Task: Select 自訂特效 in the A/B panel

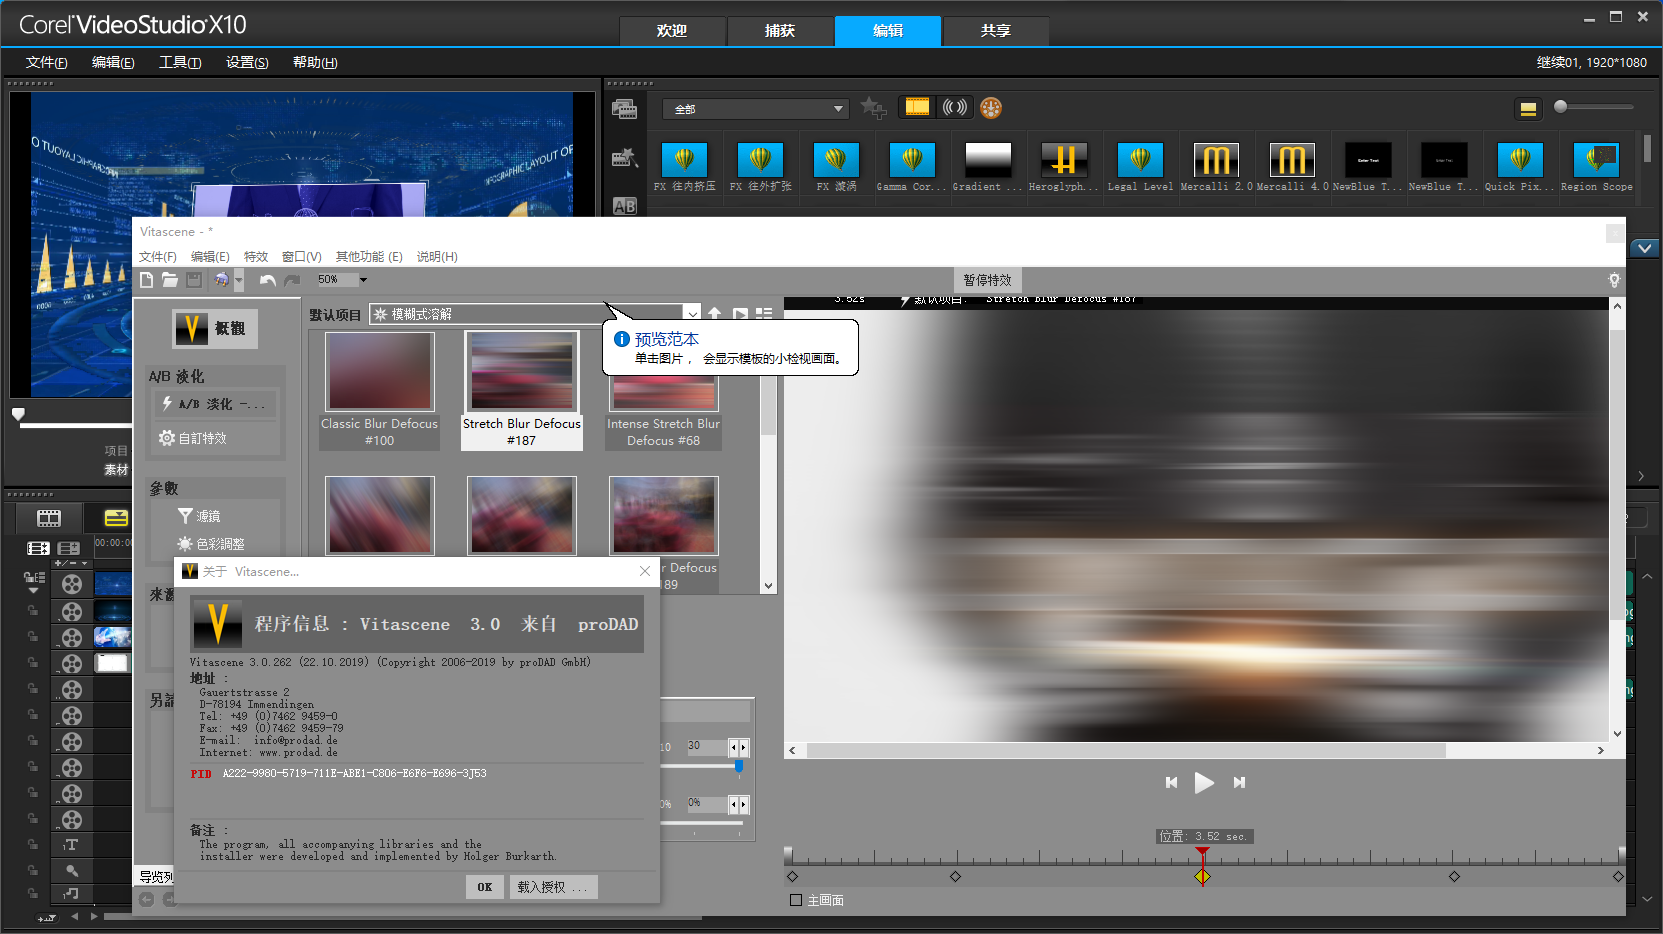Action: pyautogui.click(x=193, y=438)
